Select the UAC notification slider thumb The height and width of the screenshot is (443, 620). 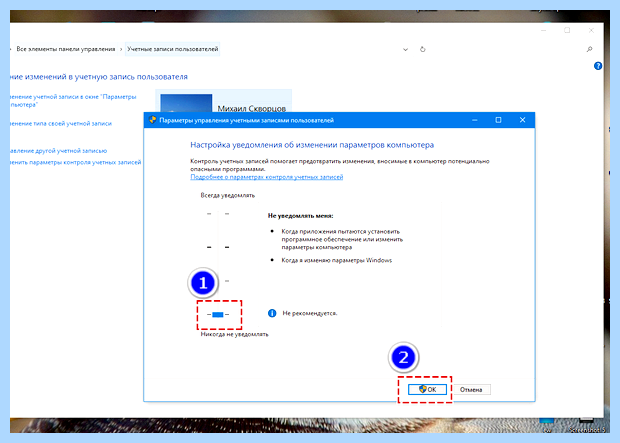[218, 314]
